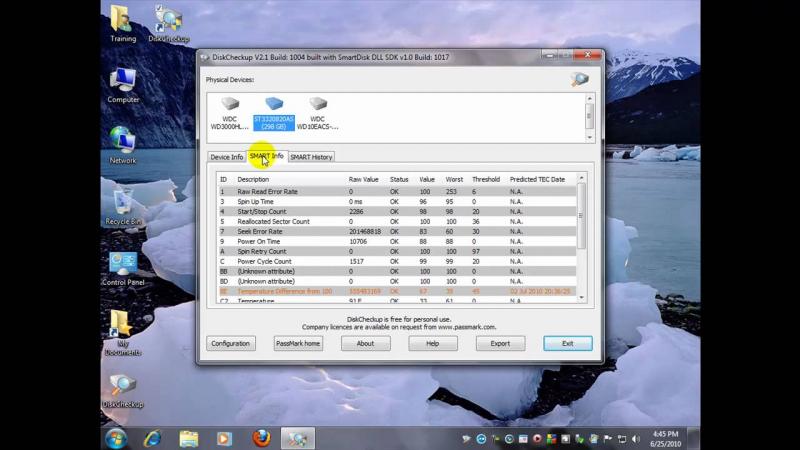The height and width of the screenshot is (450, 800).
Task: Sort by the Predicted TEC Date header
Action: point(537,180)
